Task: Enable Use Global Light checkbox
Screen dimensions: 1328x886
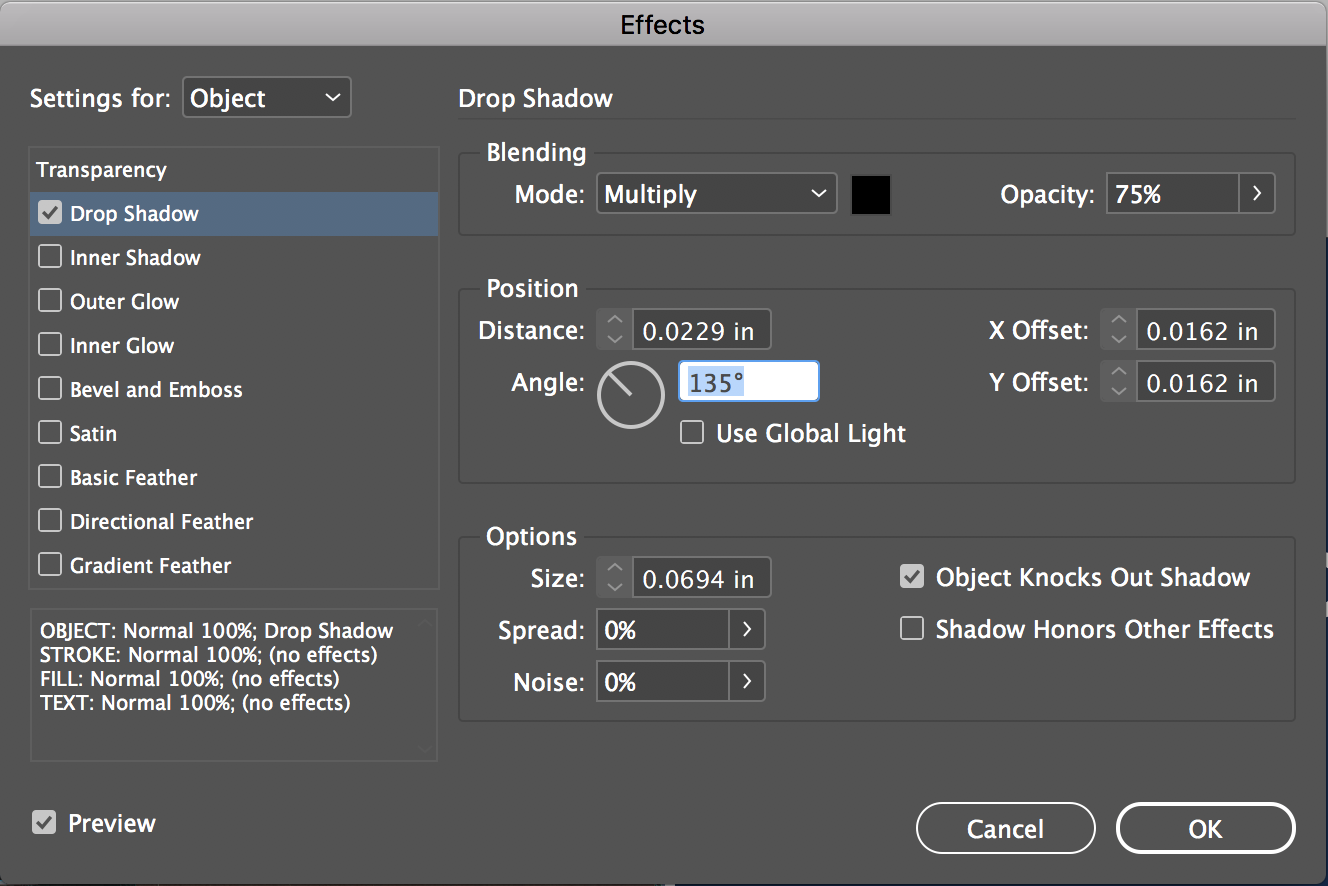Action: 691,433
